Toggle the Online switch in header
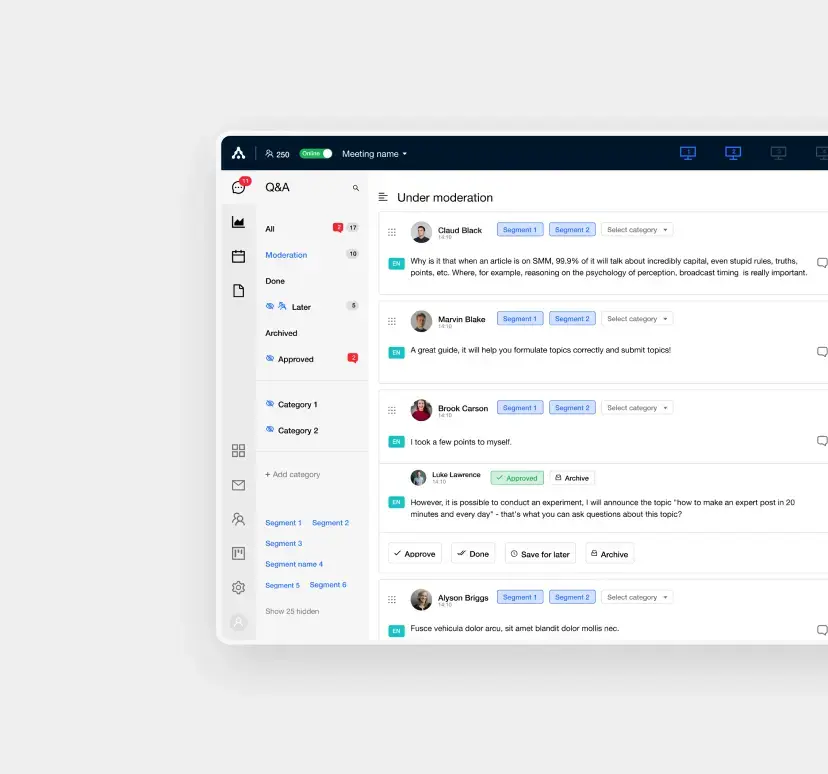This screenshot has width=828, height=774. [x=316, y=154]
